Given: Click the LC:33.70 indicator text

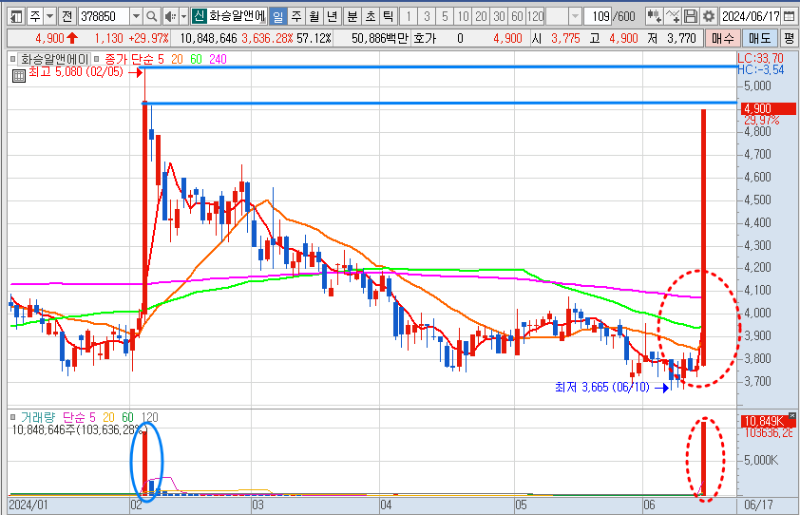Looking at the screenshot, I should tap(760, 58).
